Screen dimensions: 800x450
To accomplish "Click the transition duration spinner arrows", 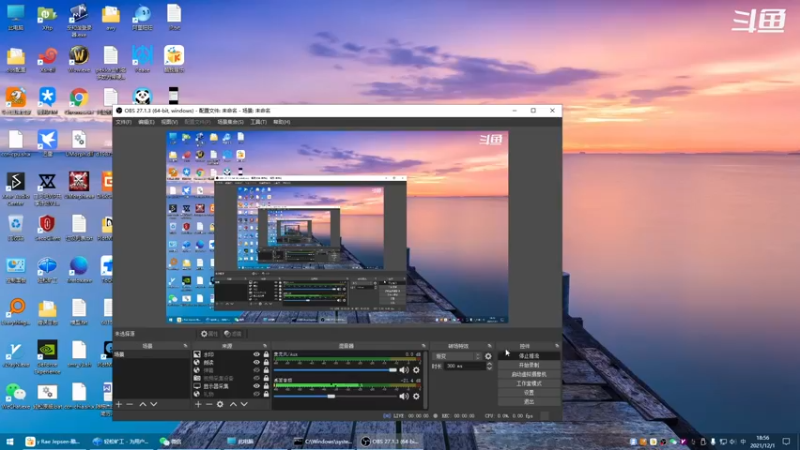I will [489, 366].
